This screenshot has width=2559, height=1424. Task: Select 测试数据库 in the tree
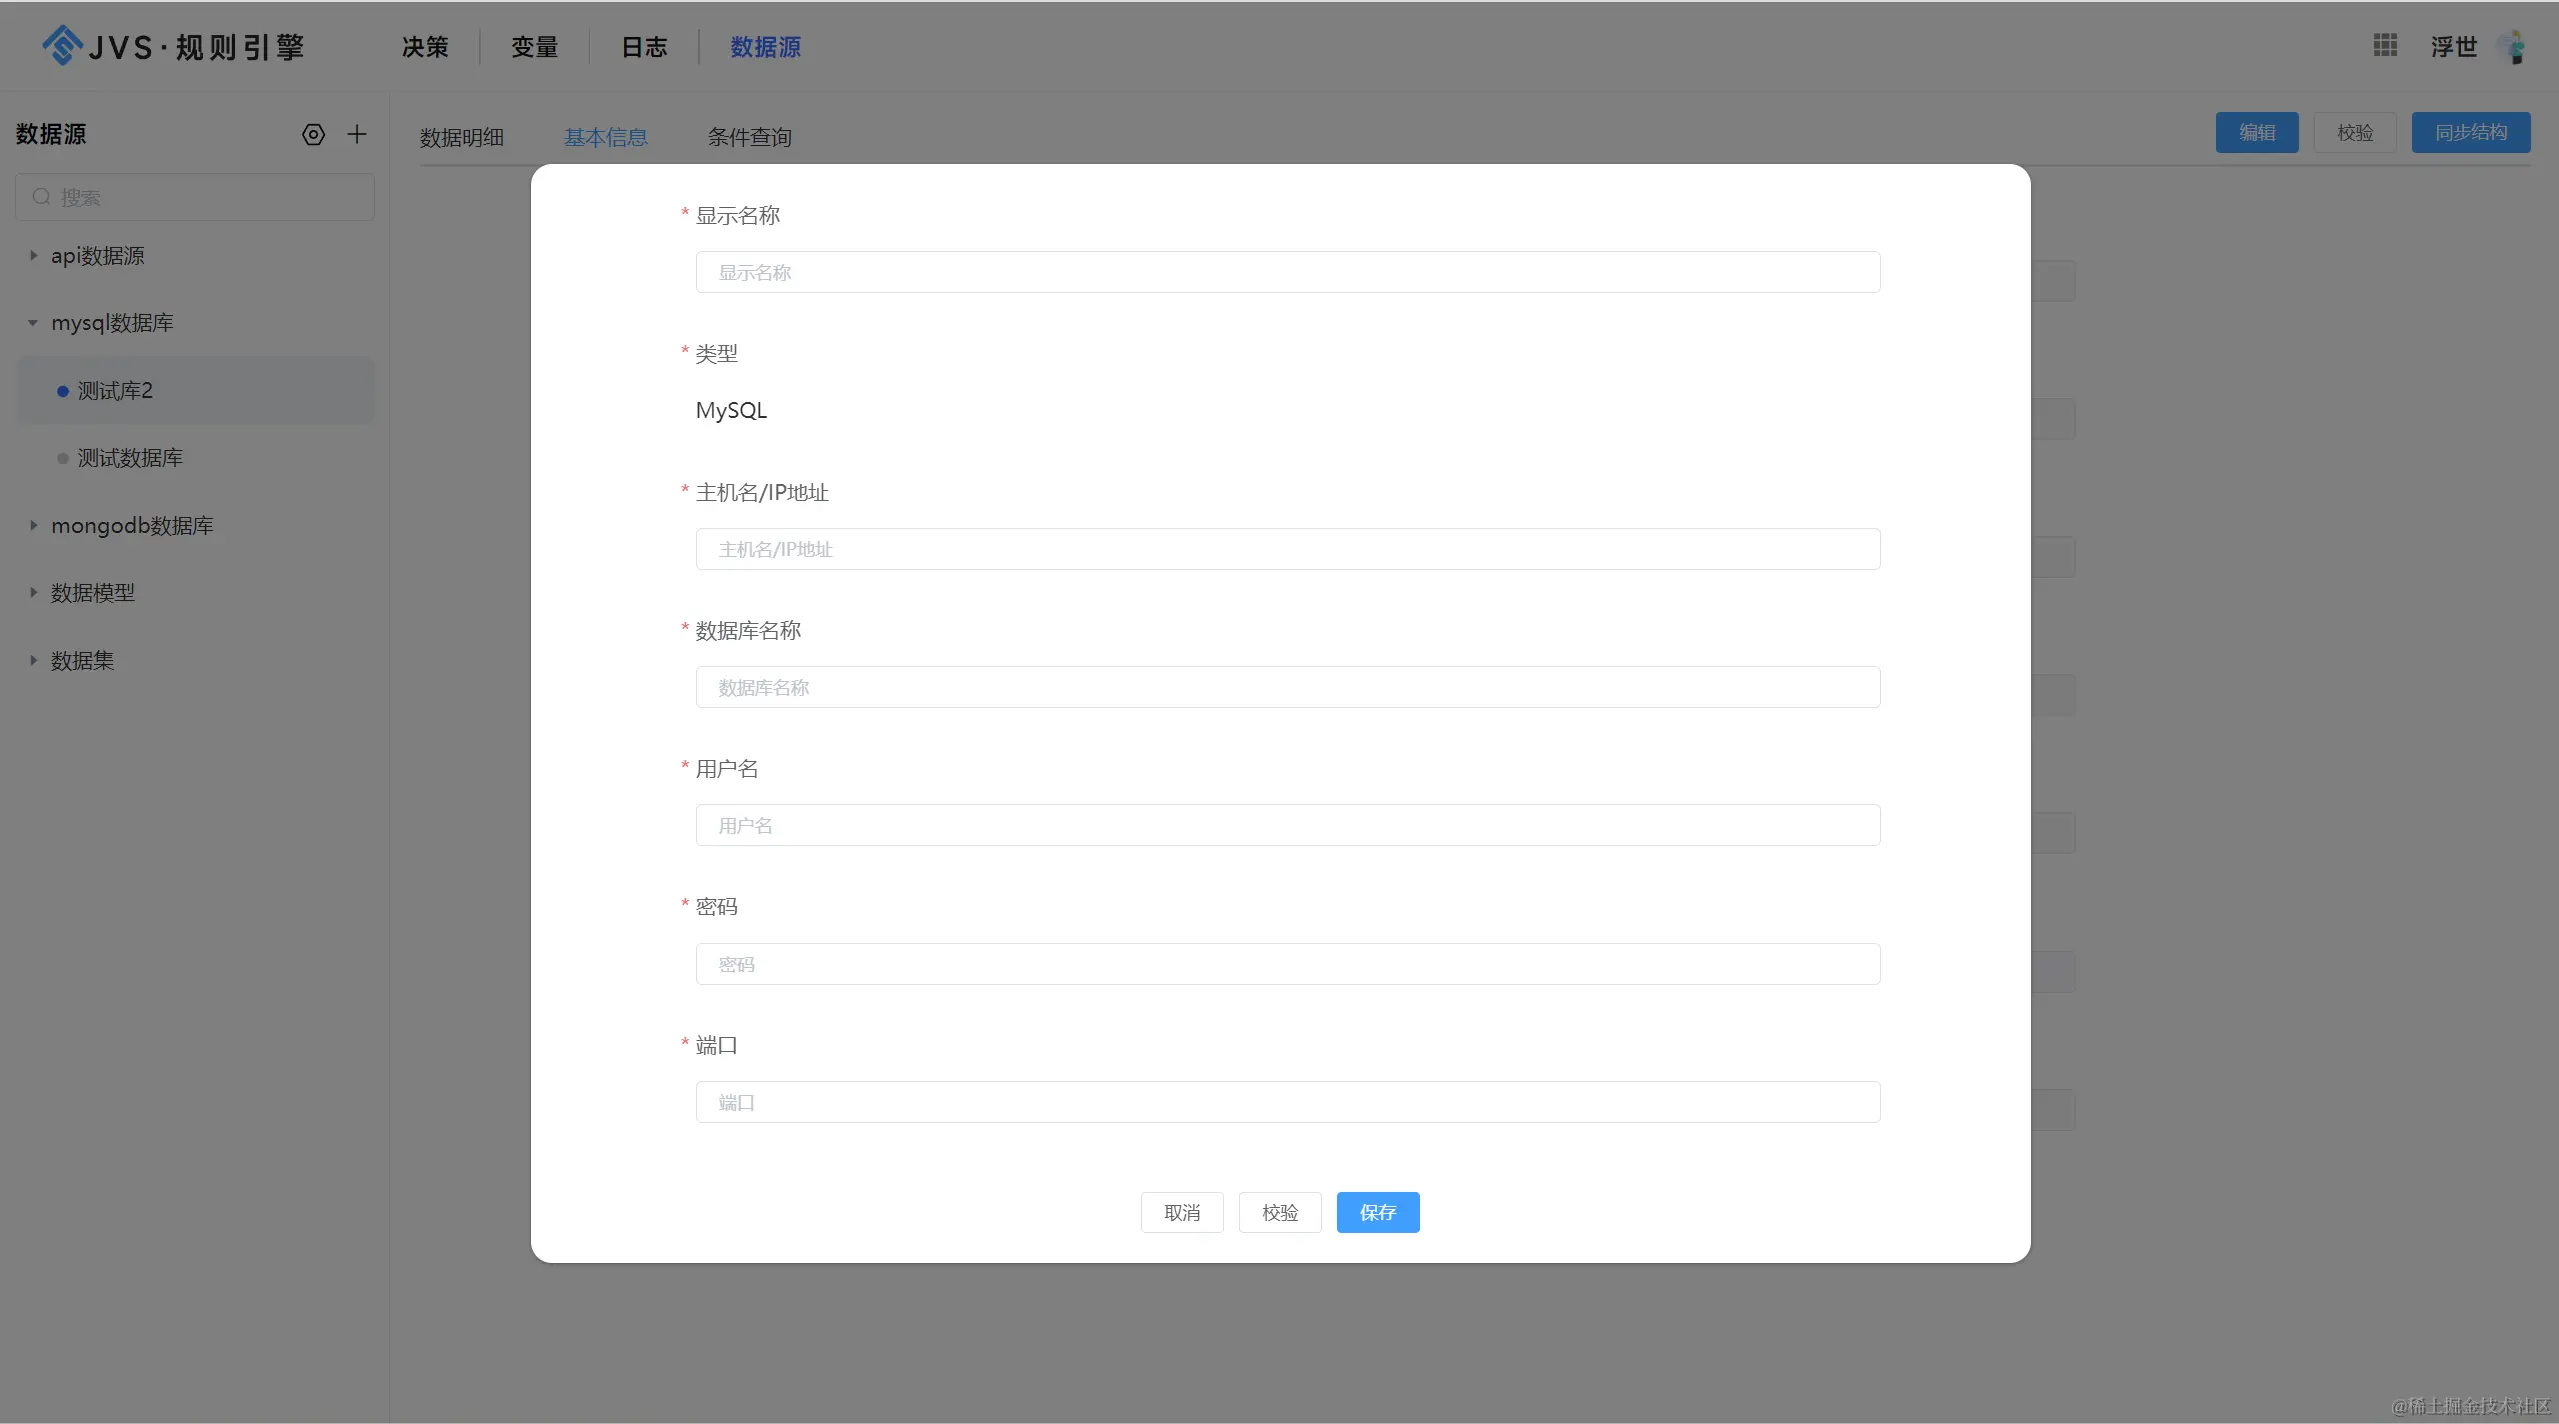130,458
